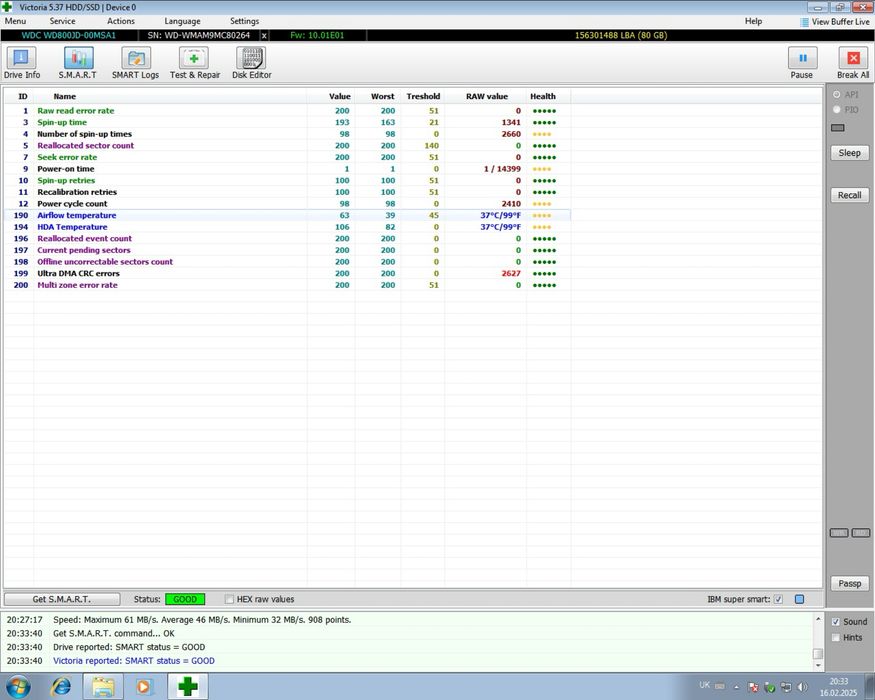Click the blue square beside IBM super smart
This screenshot has height=700, width=875.
coord(799,599)
